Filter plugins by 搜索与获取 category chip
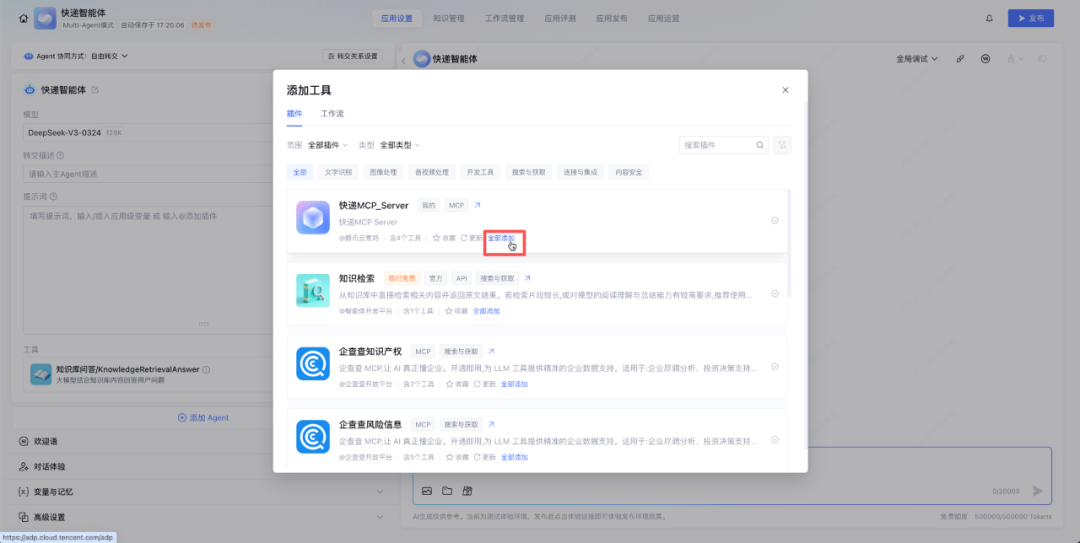Viewport: 1080px width, 543px height. (529, 172)
